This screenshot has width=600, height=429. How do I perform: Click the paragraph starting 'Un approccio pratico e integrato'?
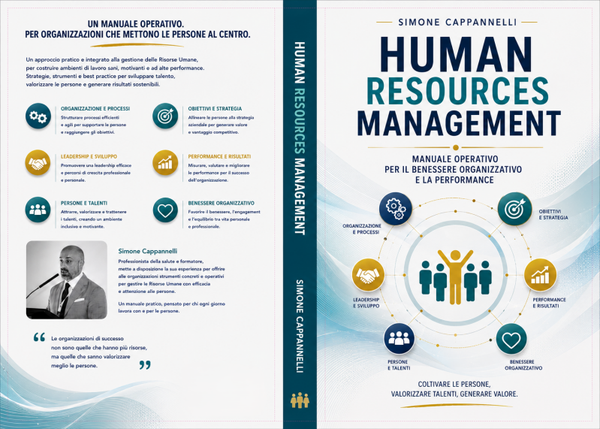115,72
